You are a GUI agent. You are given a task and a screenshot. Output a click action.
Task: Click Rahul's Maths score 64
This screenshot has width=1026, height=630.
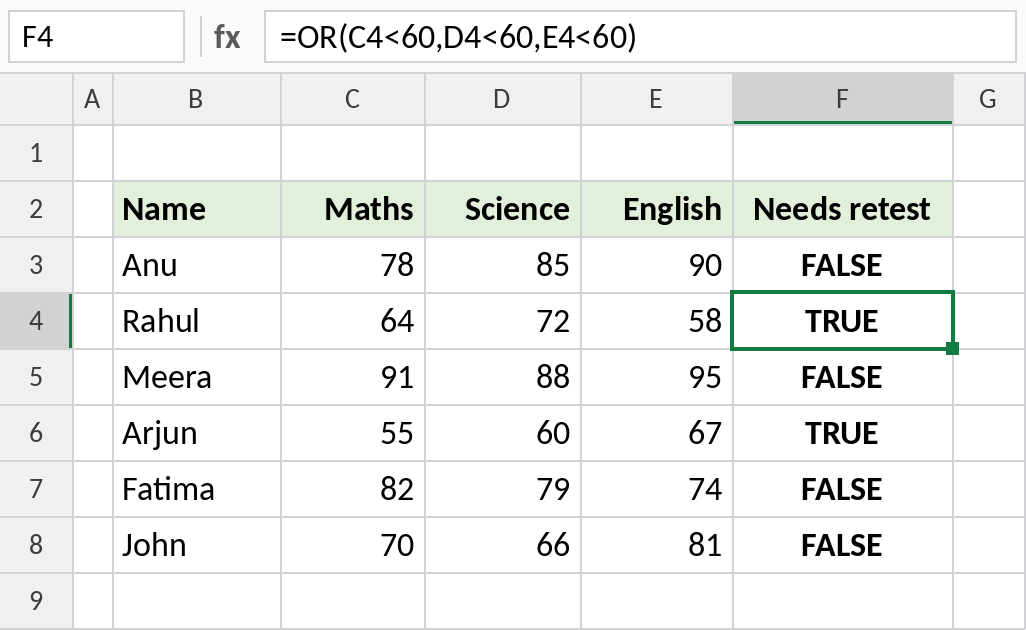[x=353, y=321]
